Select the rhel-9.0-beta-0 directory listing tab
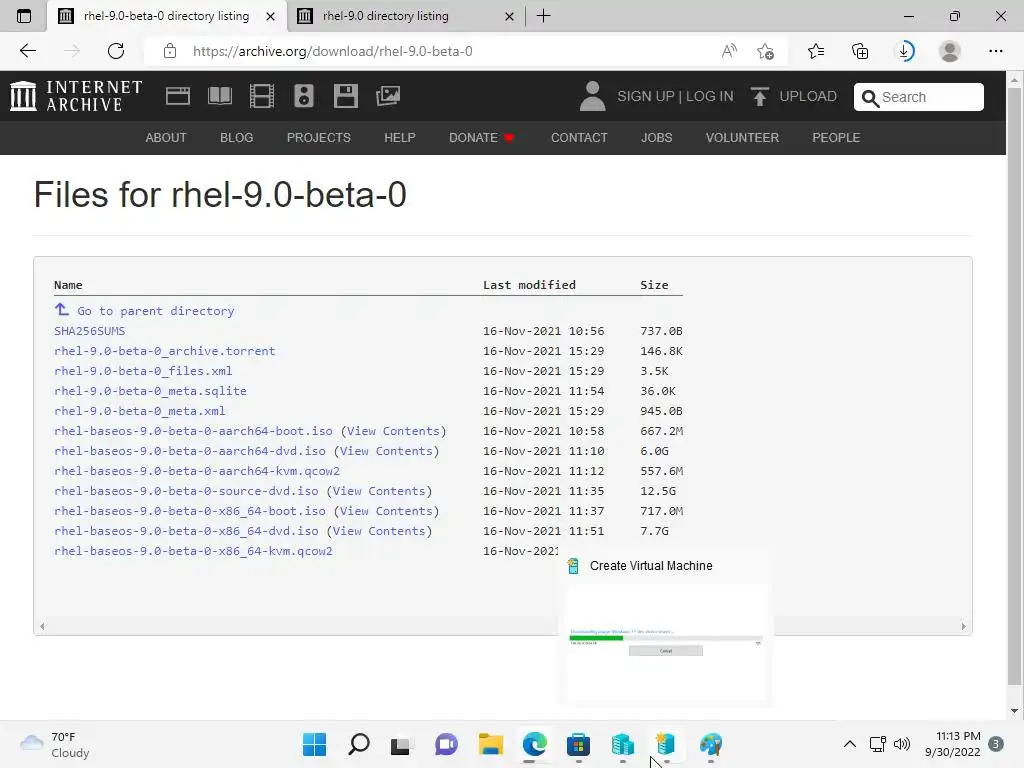The image size is (1024, 768). [167, 16]
